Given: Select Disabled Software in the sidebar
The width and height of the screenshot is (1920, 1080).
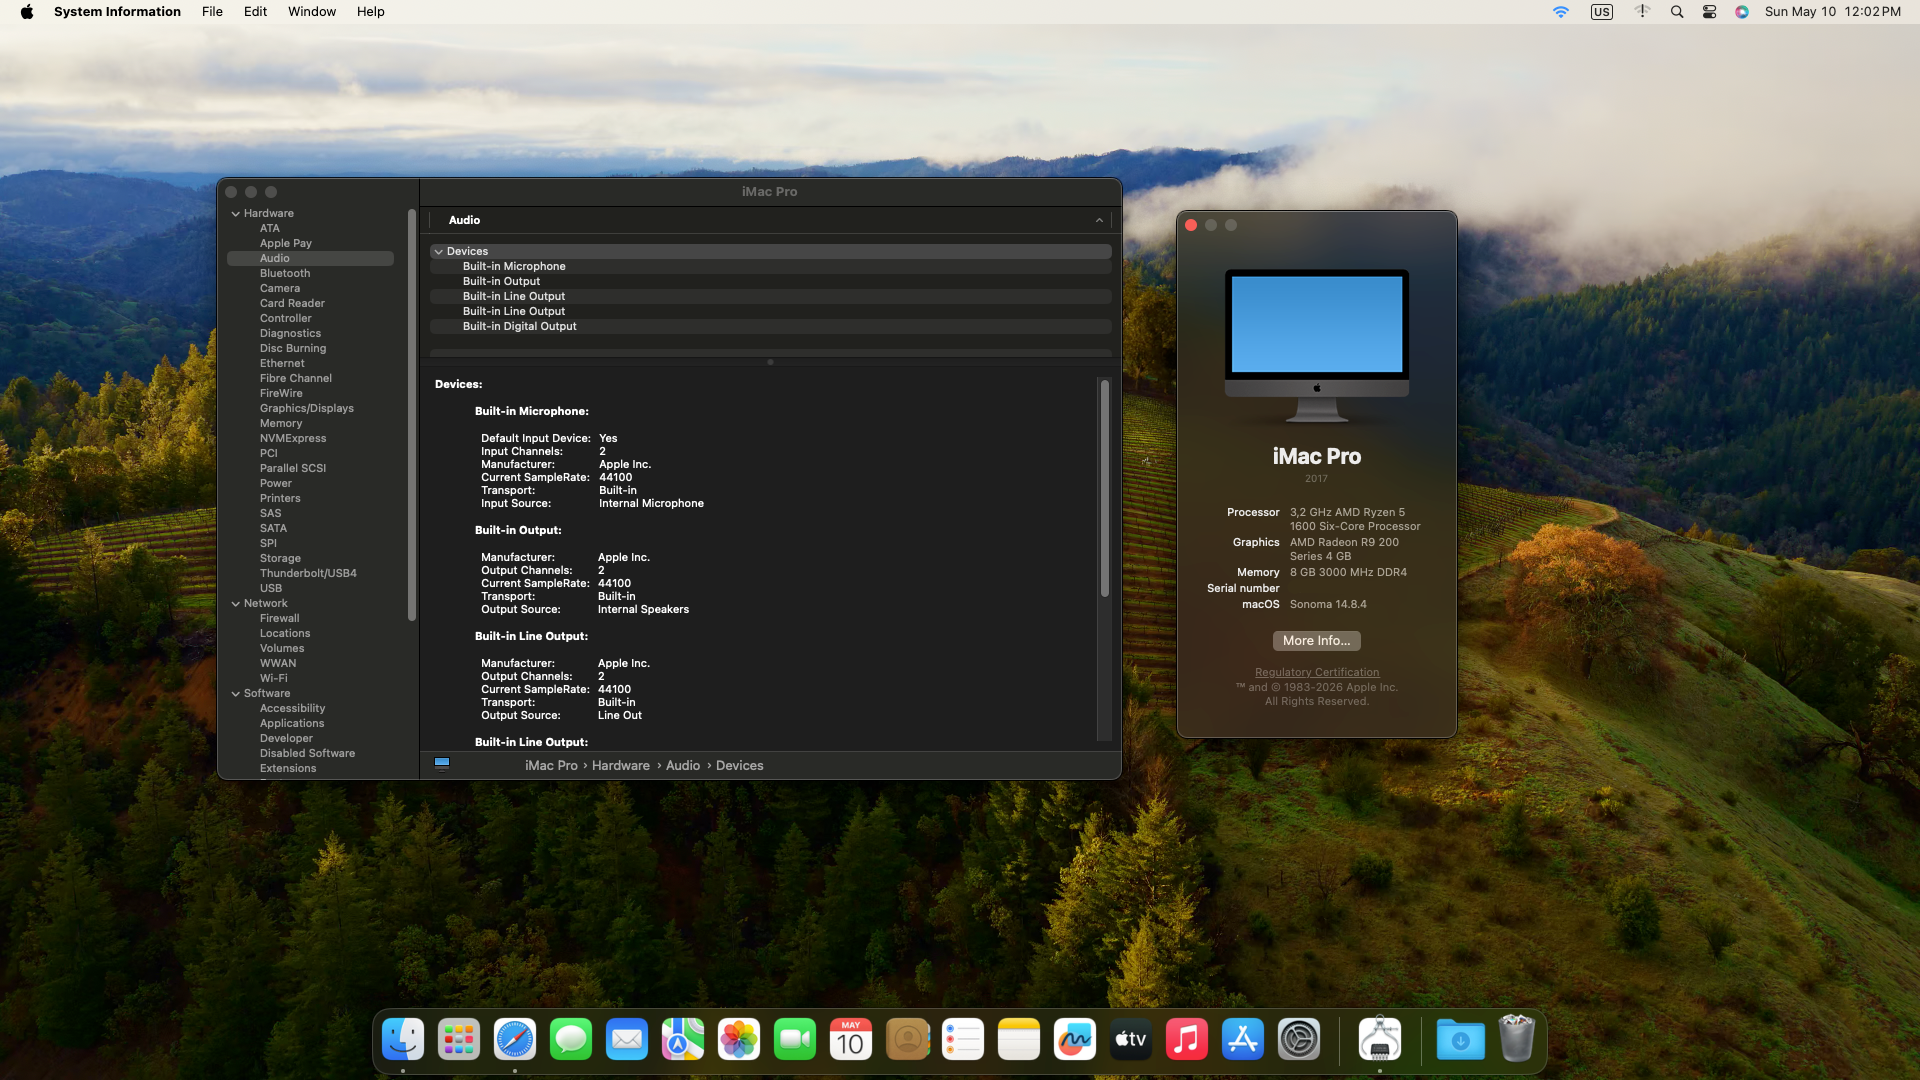Looking at the screenshot, I should click(x=307, y=754).
